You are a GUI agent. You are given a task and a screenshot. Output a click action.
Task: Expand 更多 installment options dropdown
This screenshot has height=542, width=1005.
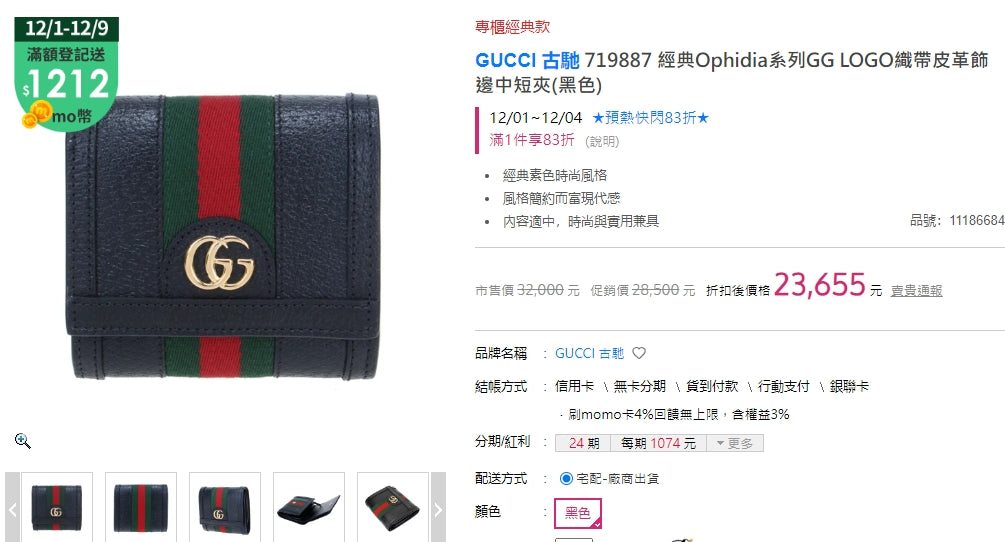pos(735,443)
